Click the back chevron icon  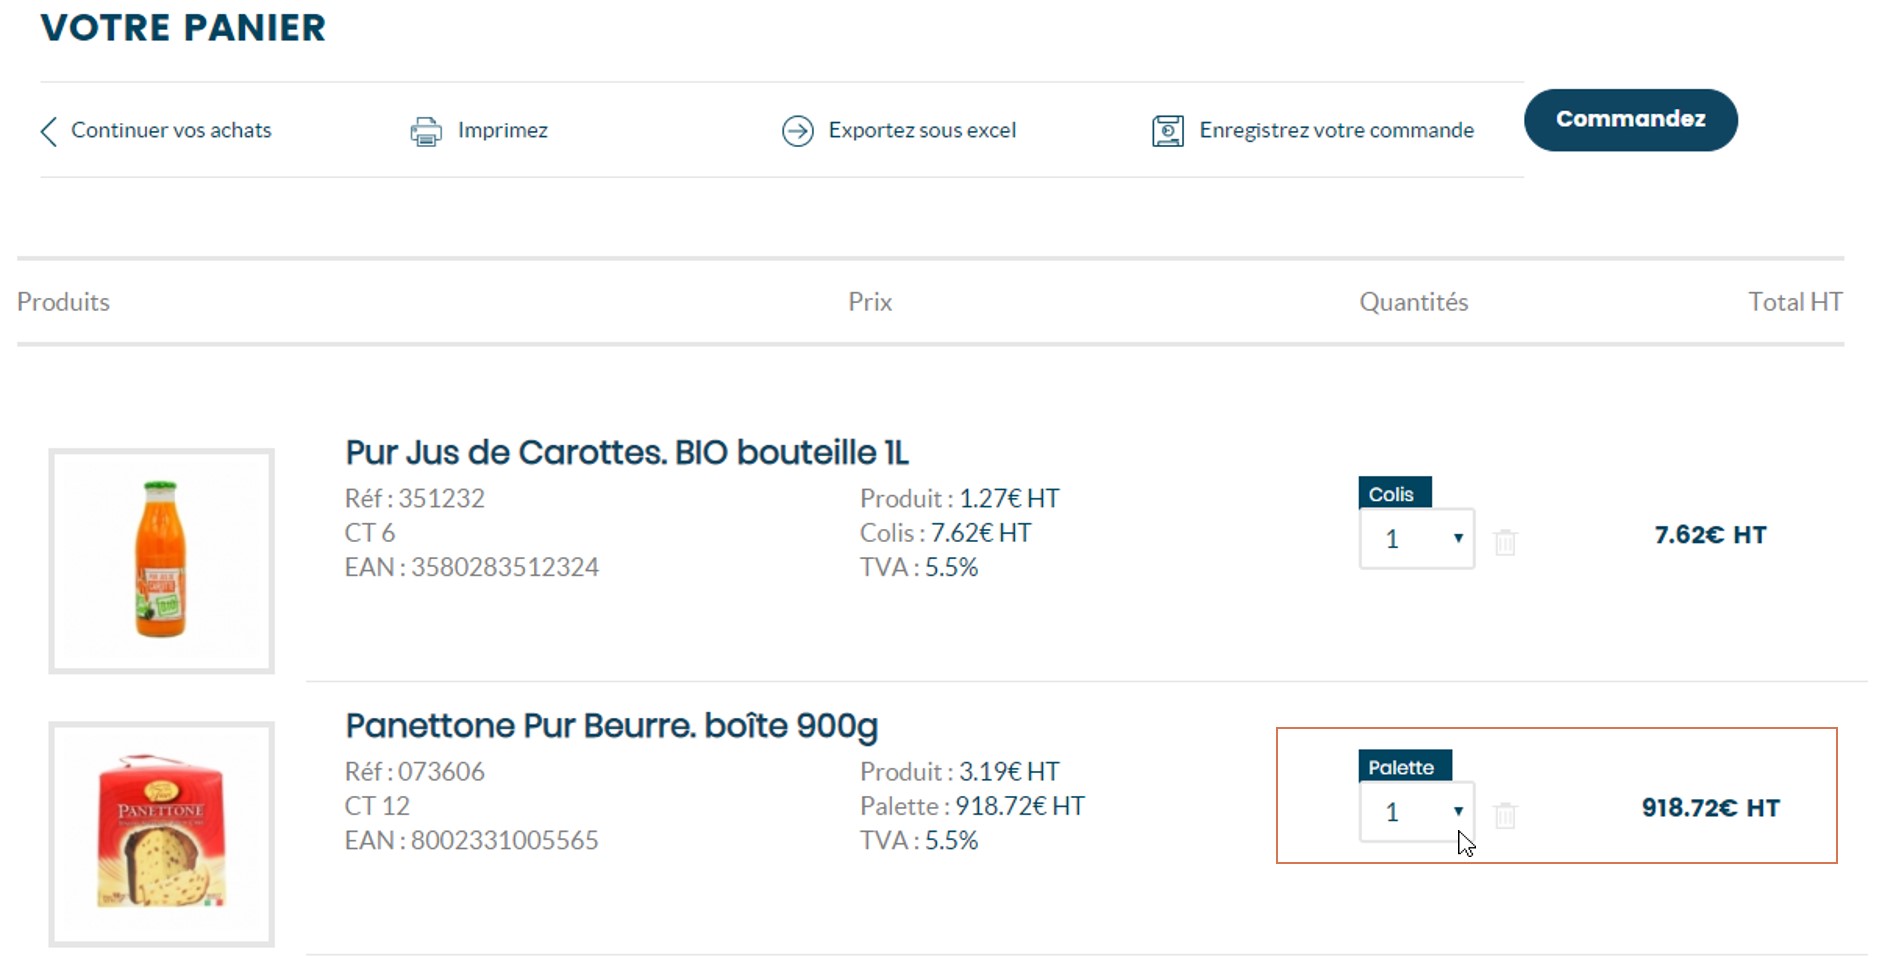(48, 131)
